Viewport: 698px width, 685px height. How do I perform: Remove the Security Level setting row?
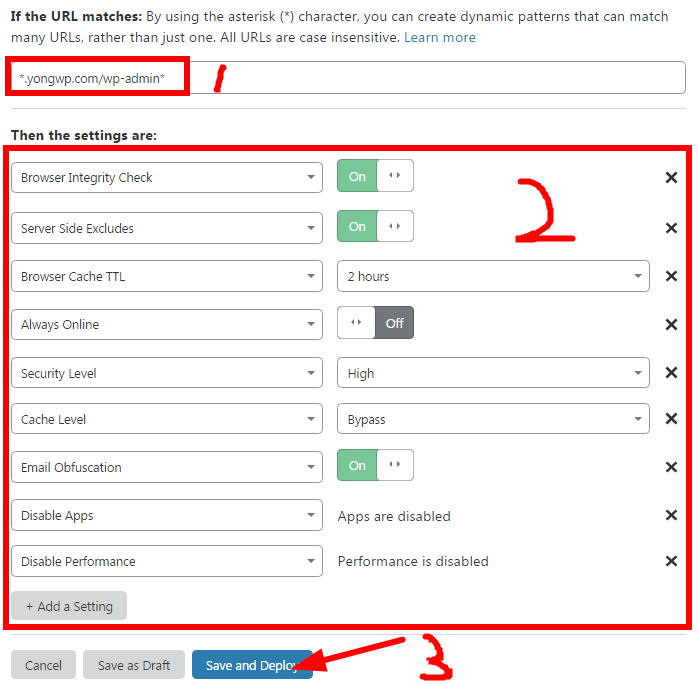(x=671, y=373)
